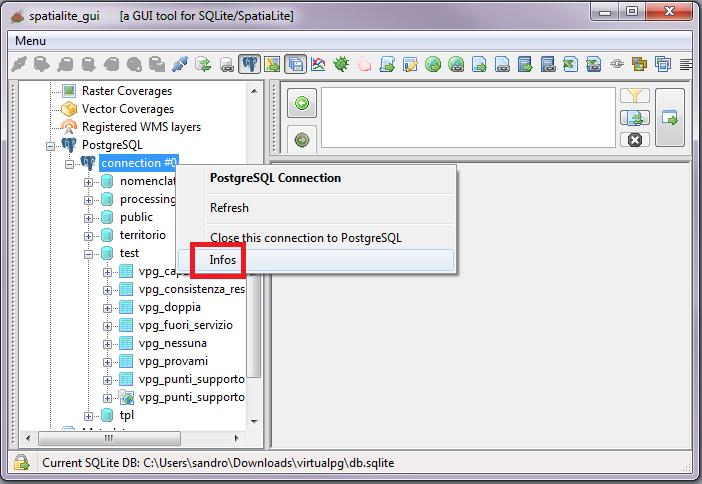Click the Excel sheet with chain link icon
Viewport: 702px width, 484px height.
tap(594, 64)
